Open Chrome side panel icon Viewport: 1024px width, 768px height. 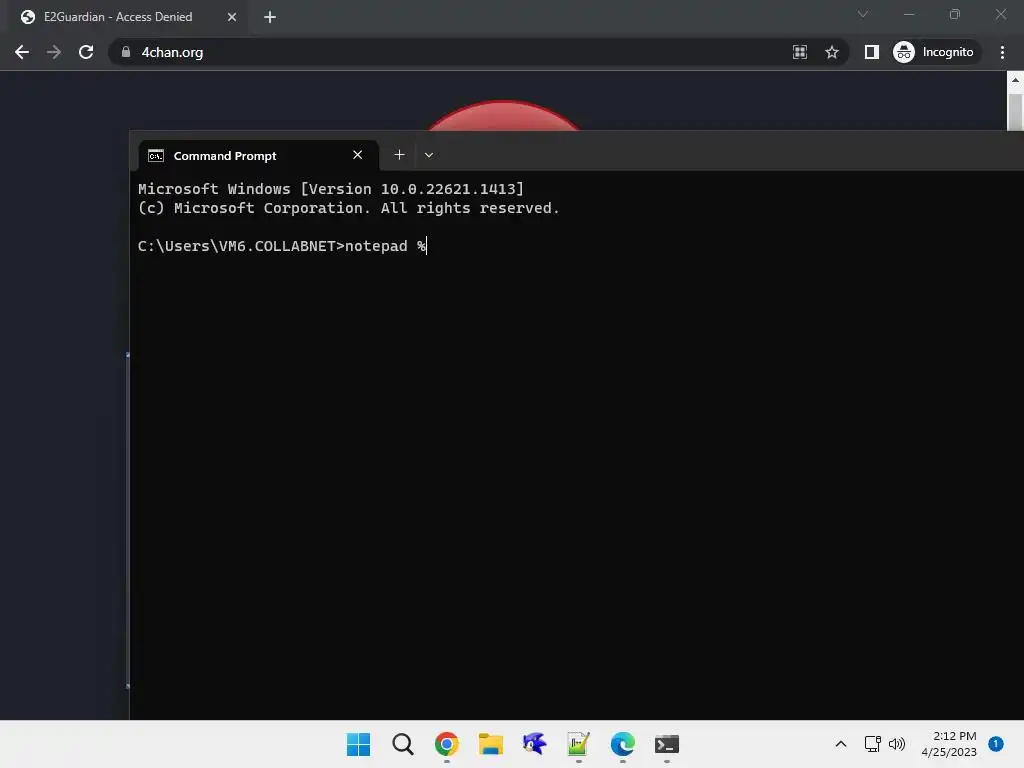click(872, 52)
